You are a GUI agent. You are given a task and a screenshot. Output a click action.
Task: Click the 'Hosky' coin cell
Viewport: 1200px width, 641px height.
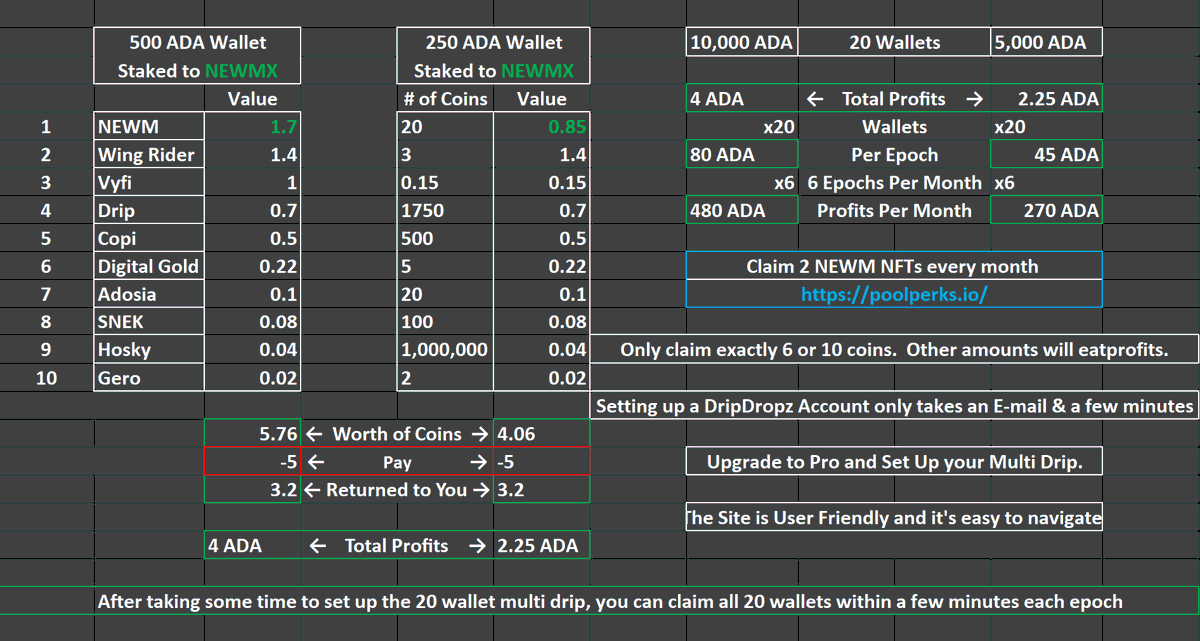[149, 351]
